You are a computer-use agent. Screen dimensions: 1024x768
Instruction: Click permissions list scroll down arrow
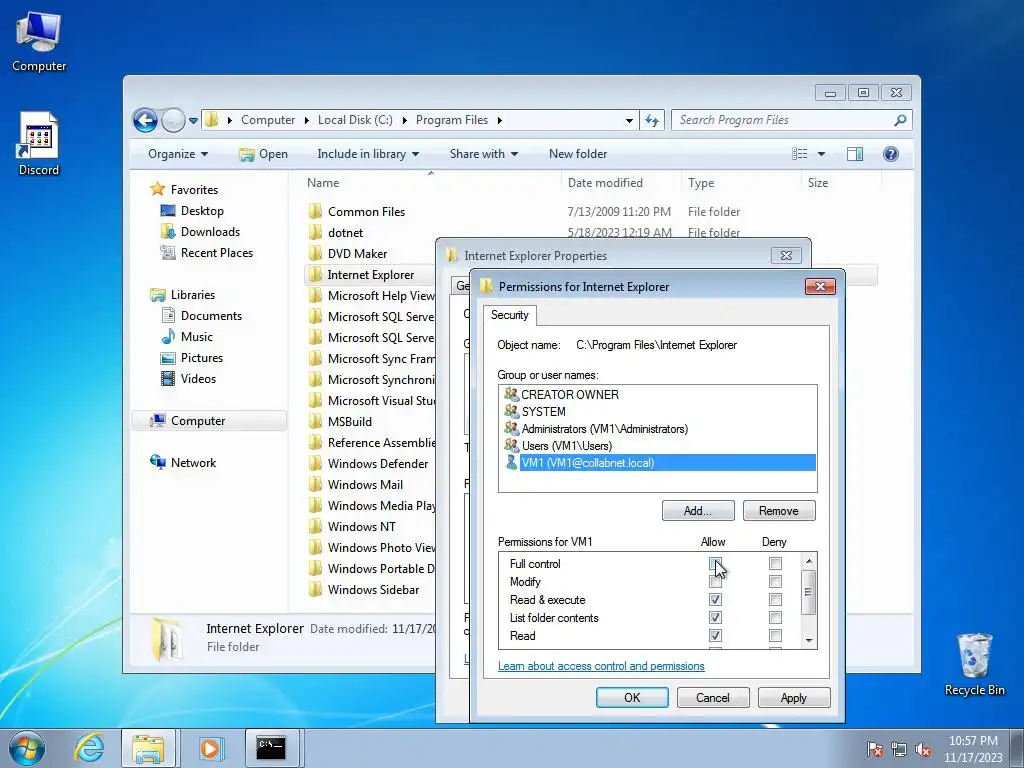(809, 641)
